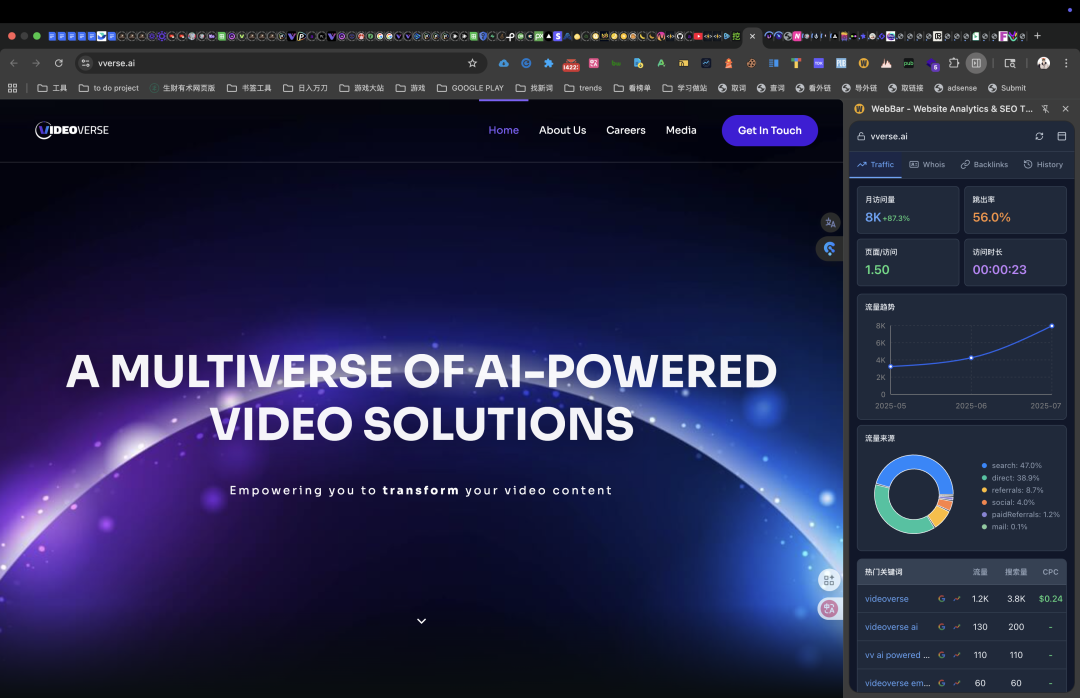
Task: Click the VideoVerse logo
Action: 72,130
